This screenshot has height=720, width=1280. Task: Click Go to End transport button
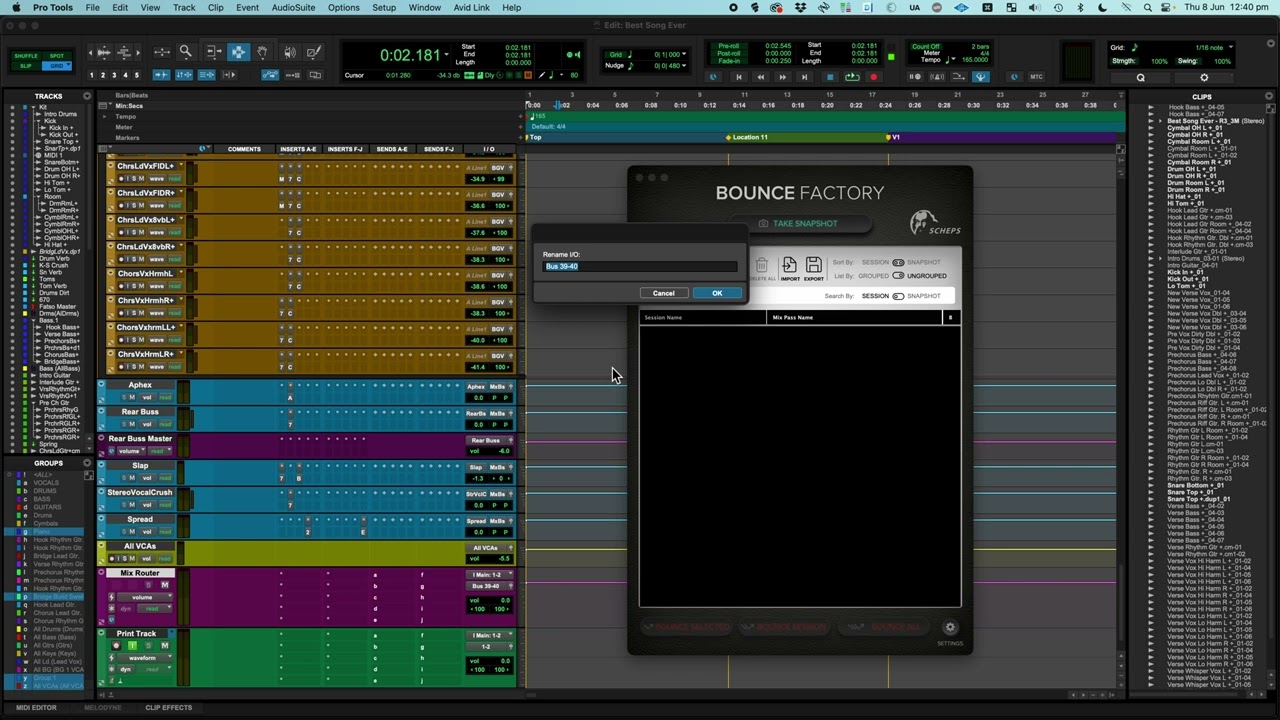(x=804, y=77)
